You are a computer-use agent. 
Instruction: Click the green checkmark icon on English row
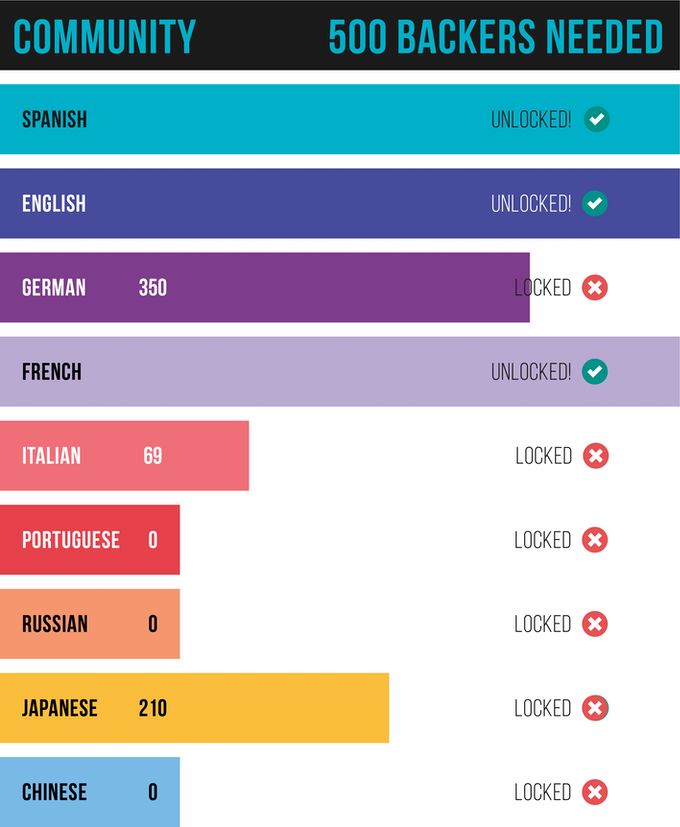pos(595,203)
